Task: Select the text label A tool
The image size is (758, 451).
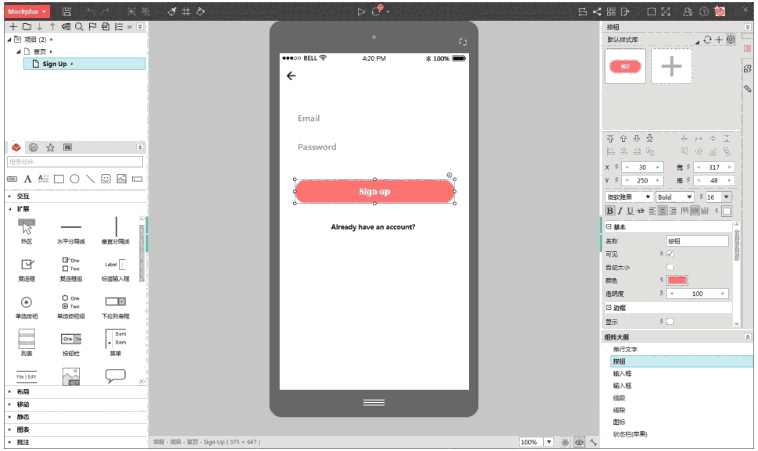Action: [28, 179]
